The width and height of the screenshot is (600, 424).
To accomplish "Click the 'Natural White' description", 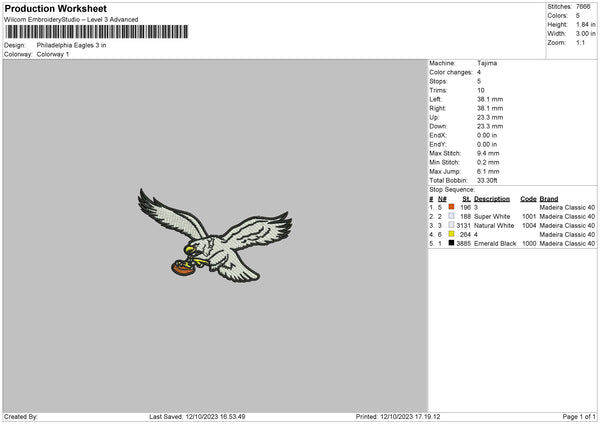I will point(494,225).
